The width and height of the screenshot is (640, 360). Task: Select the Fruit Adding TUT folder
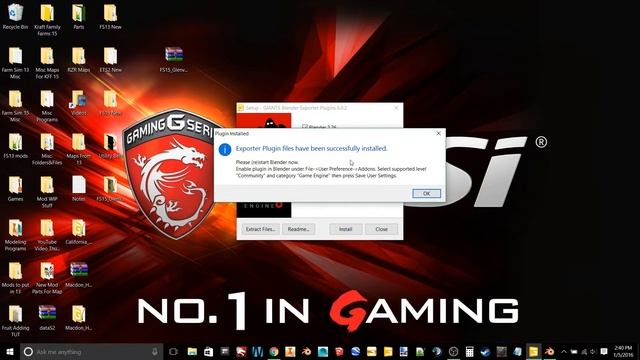15,321
